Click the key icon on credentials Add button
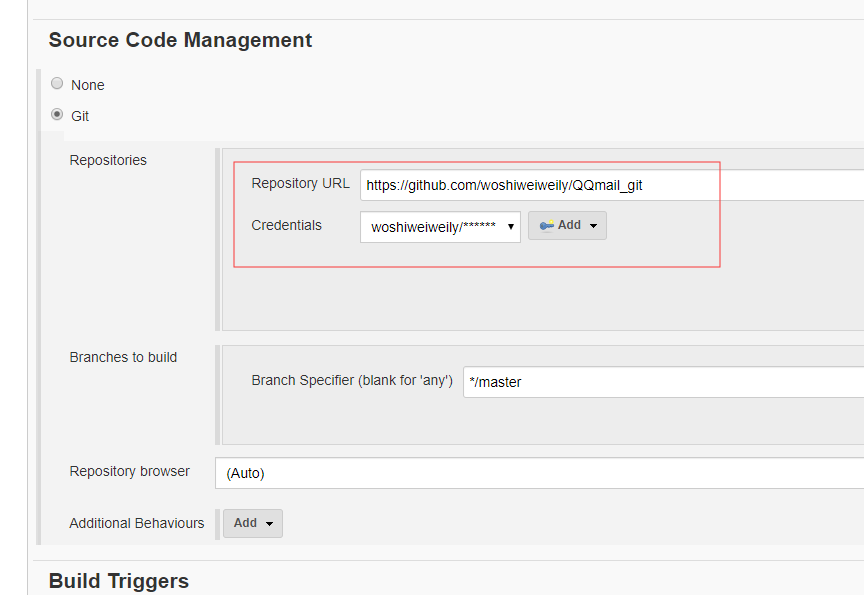The image size is (864, 595). 547,225
